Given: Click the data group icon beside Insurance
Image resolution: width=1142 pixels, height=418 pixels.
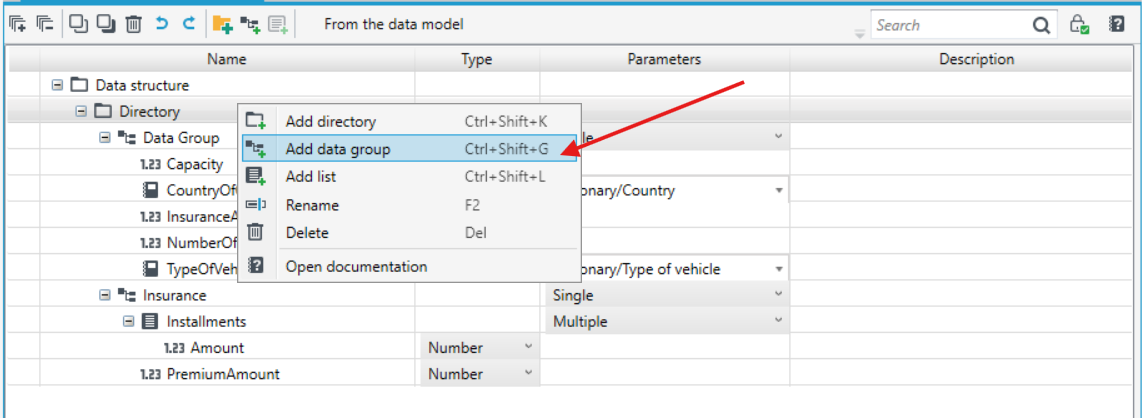Looking at the screenshot, I should tap(127, 296).
